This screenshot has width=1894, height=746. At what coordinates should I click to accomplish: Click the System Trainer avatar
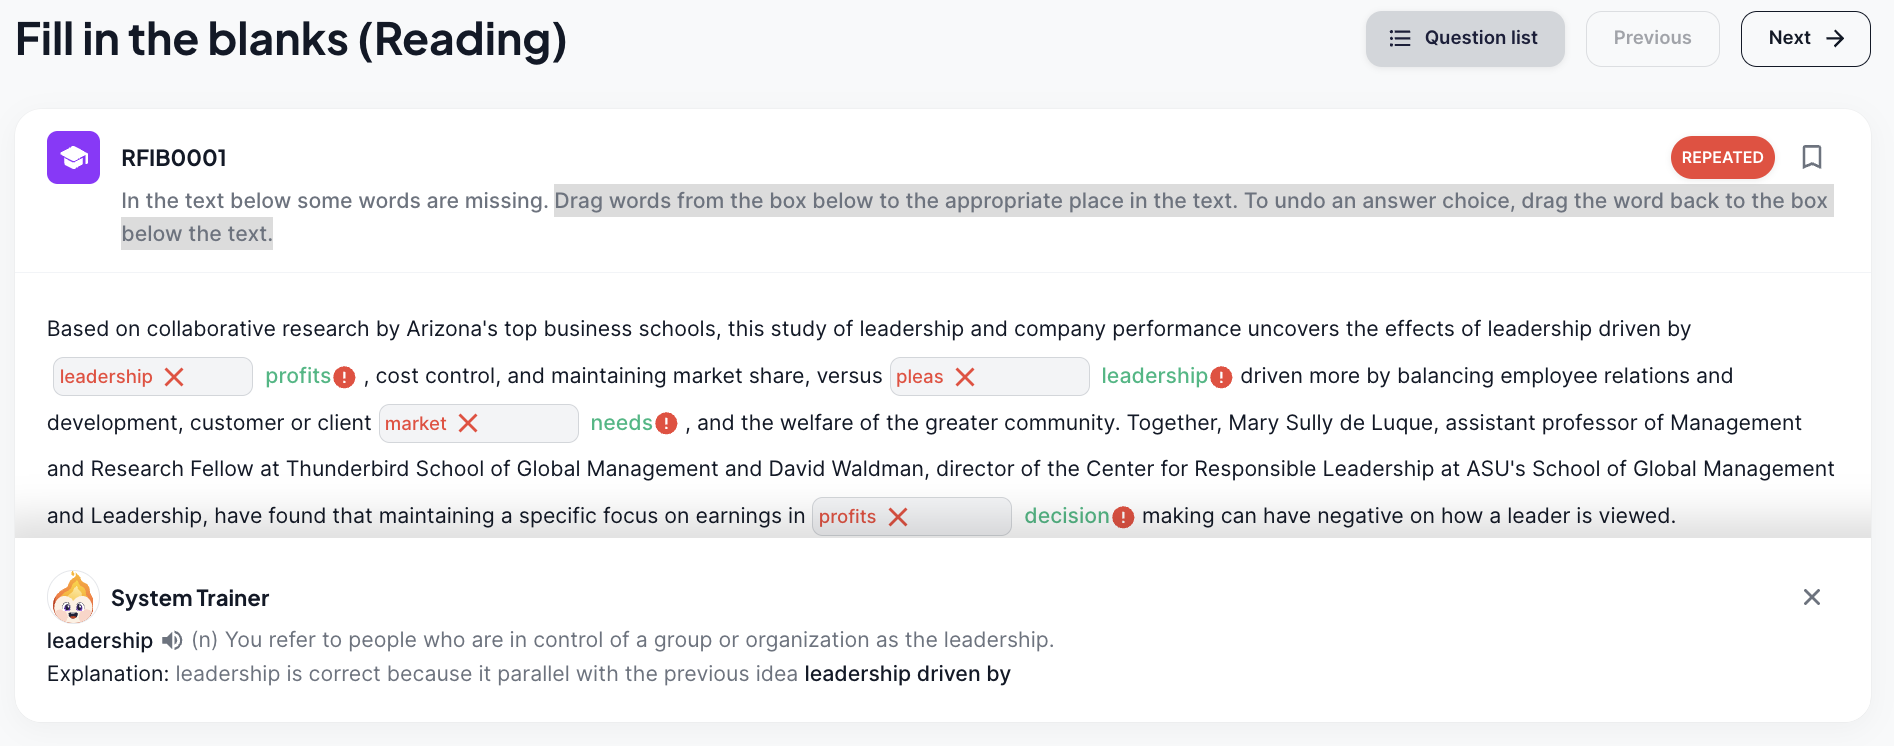point(73,597)
